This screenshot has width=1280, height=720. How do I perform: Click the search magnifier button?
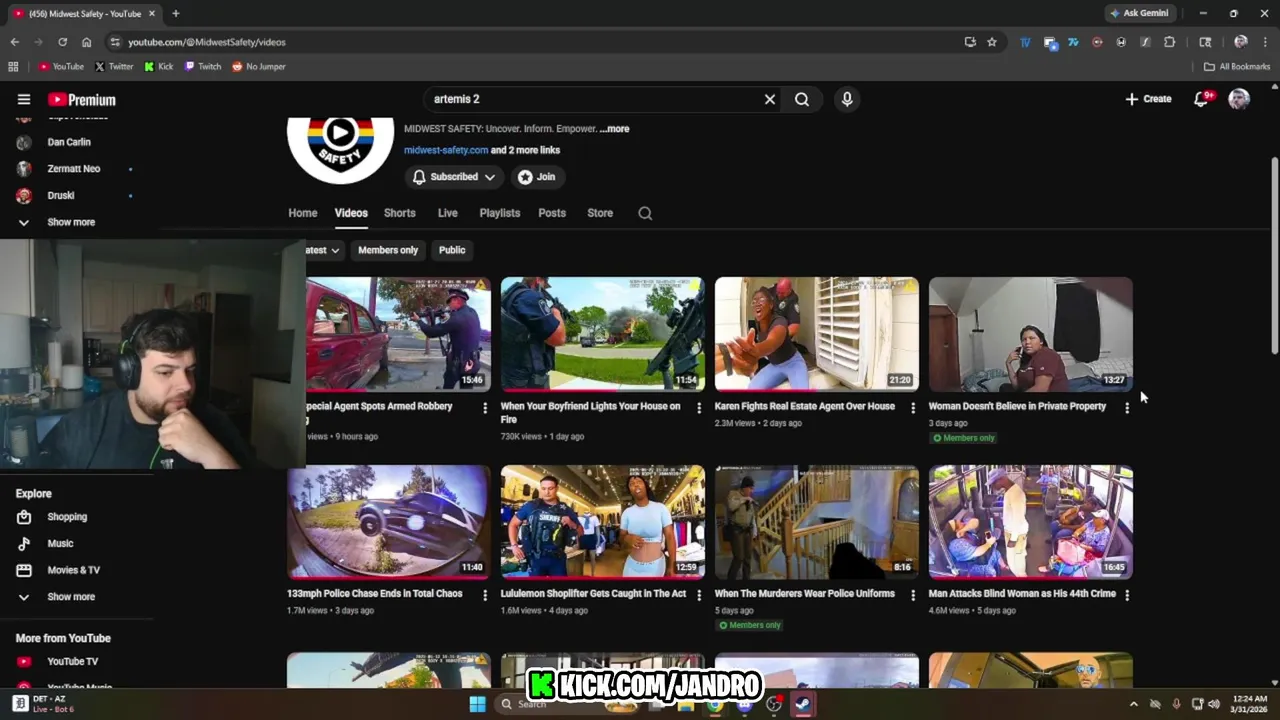pos(802,99)
